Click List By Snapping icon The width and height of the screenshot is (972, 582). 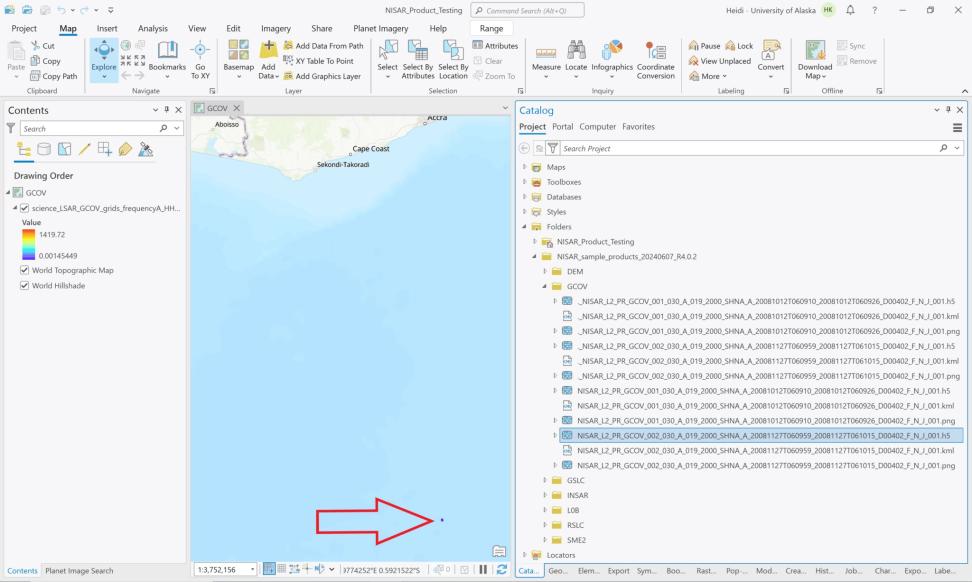point(105,149)
